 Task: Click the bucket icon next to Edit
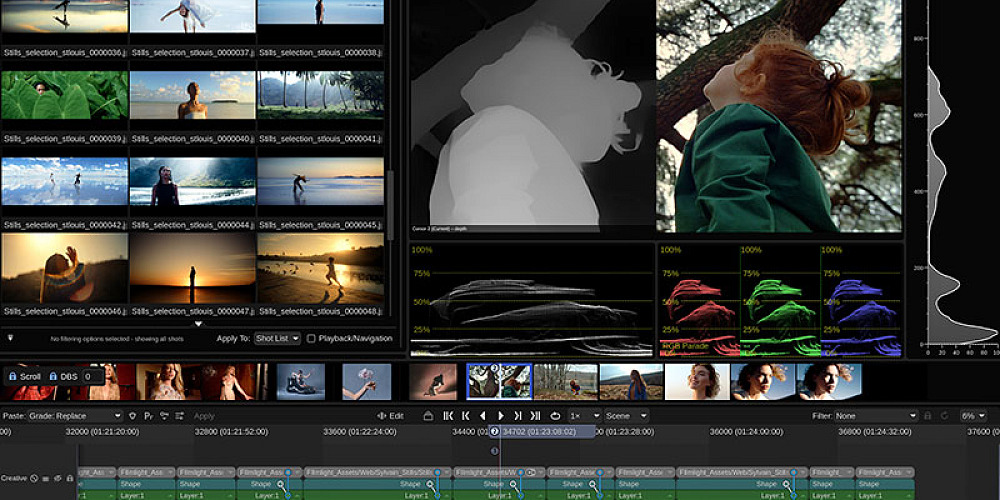429,416
